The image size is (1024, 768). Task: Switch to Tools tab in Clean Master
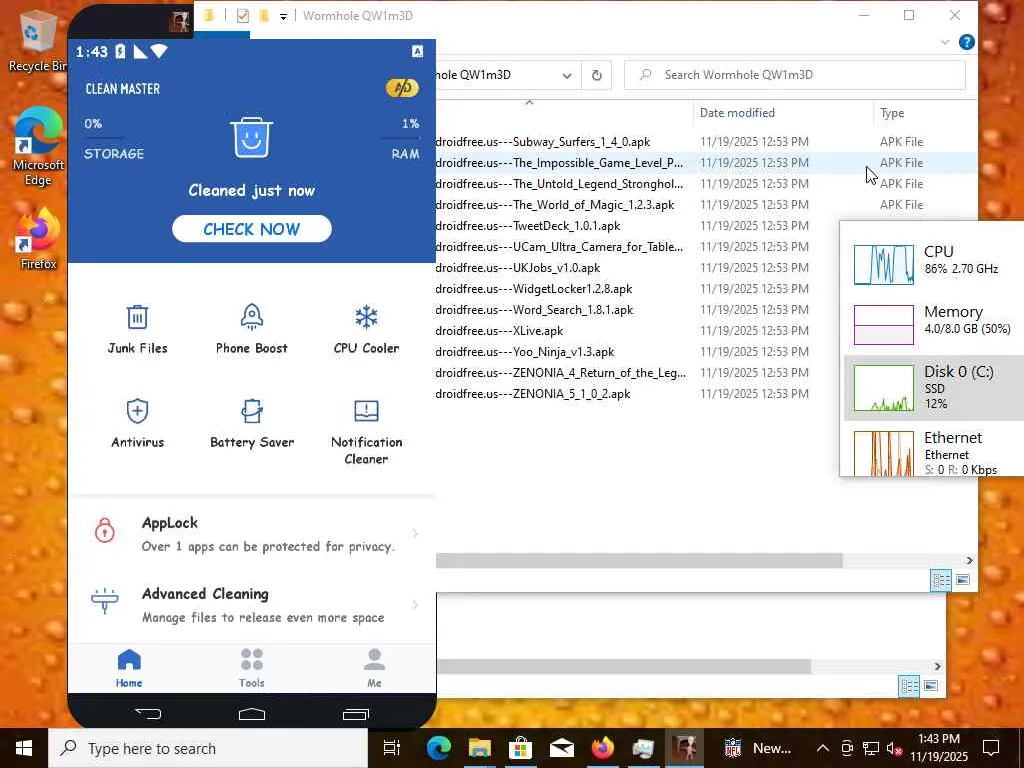click(x=251, y=668)
